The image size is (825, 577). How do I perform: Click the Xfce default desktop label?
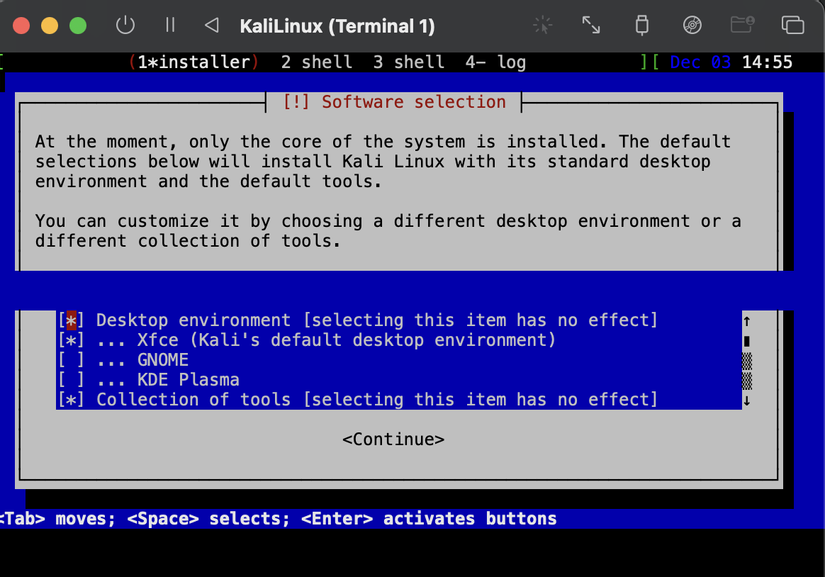[346, 340]
